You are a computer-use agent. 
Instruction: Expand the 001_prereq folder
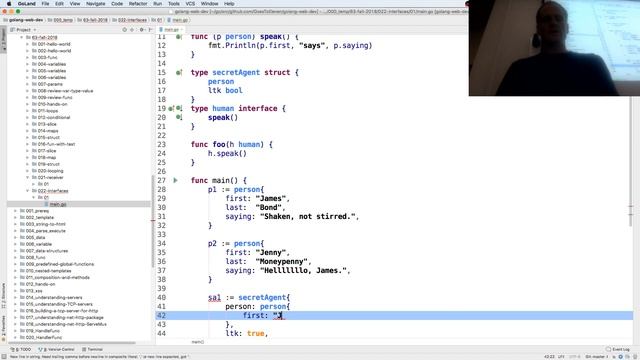point(16,211)
